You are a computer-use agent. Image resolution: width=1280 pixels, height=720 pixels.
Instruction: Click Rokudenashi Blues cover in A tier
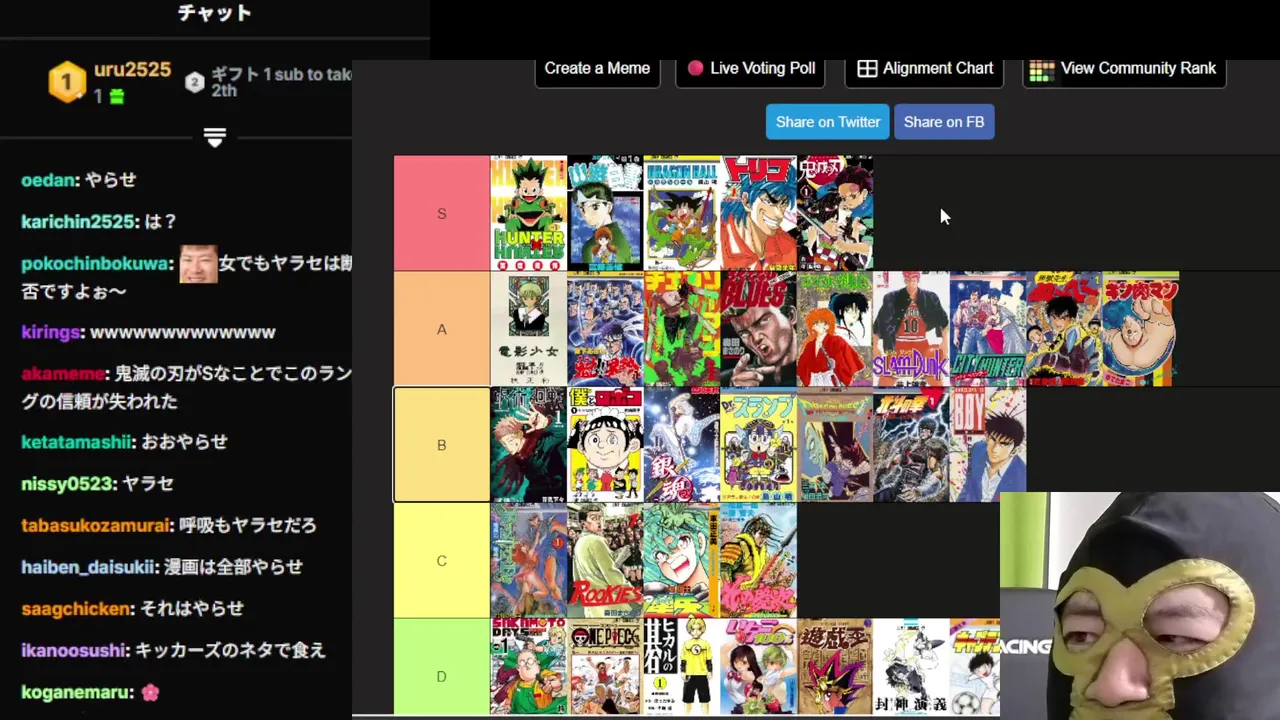[759, 329]
